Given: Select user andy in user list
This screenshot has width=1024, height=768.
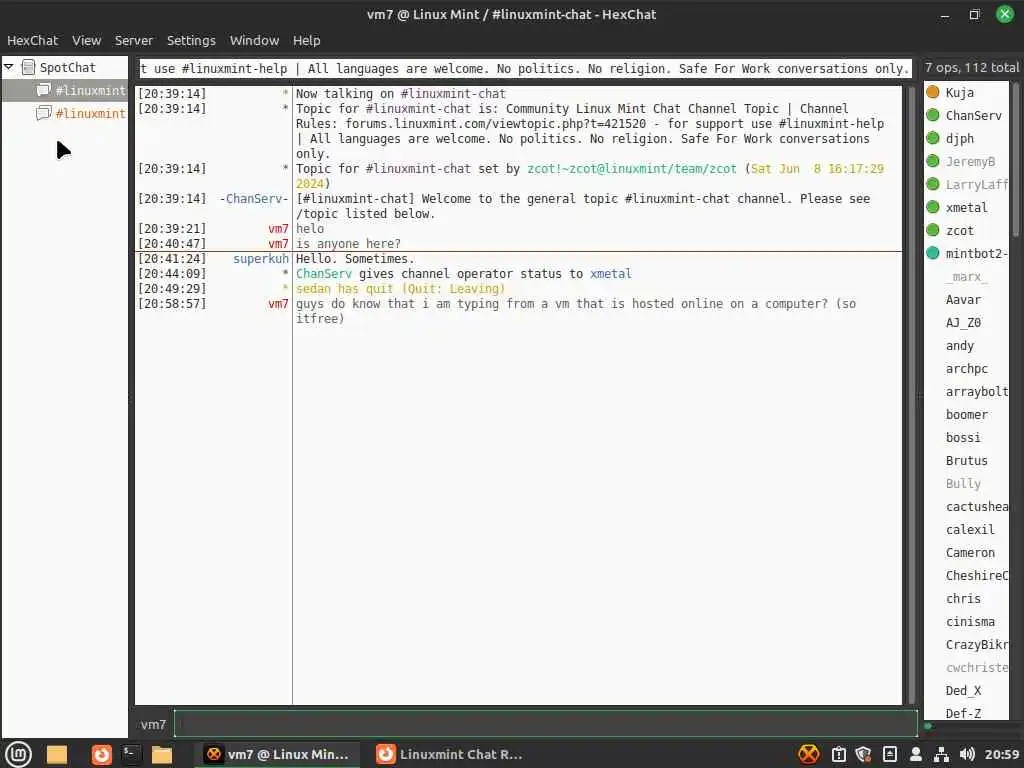Looking at the screenshot, I should pyautogui.click(x=959, y=345).
